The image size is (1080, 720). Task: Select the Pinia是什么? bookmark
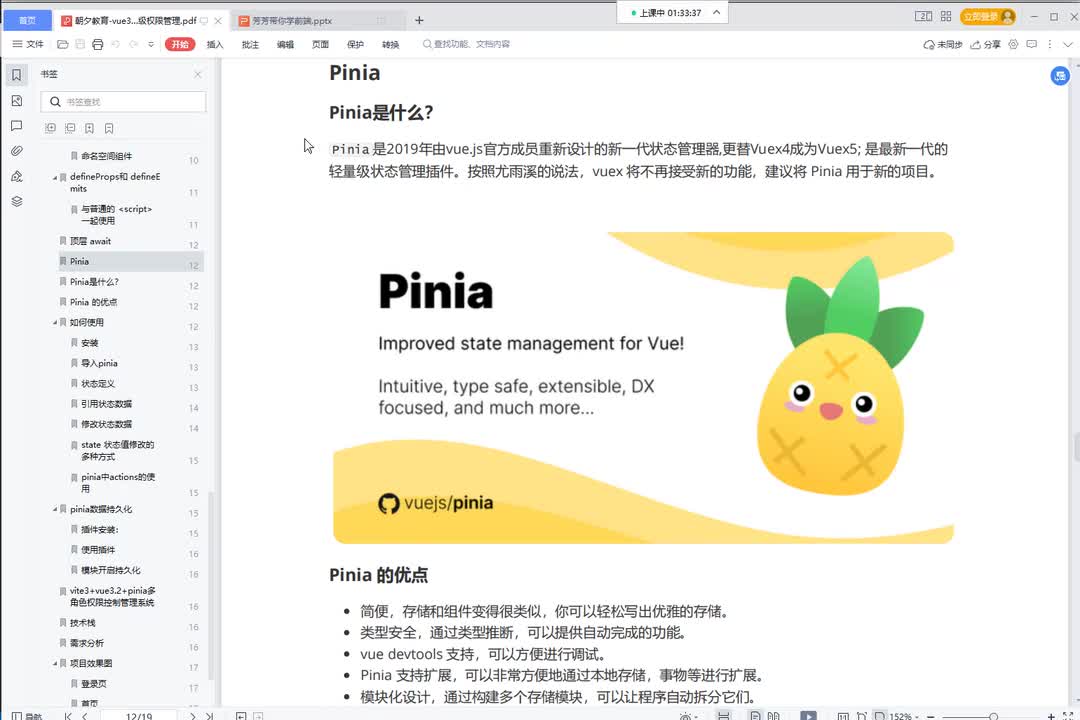tap(94, 282)
